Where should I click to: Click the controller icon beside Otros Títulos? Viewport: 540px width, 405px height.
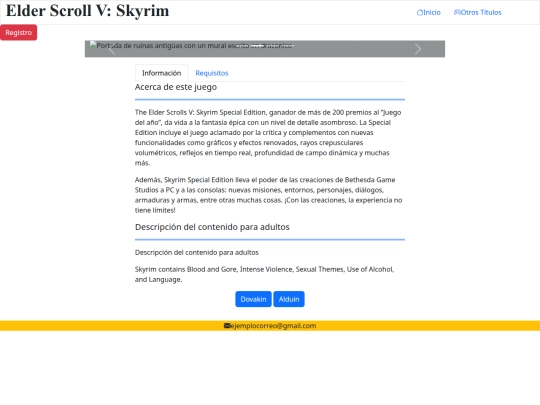(457, 12)
